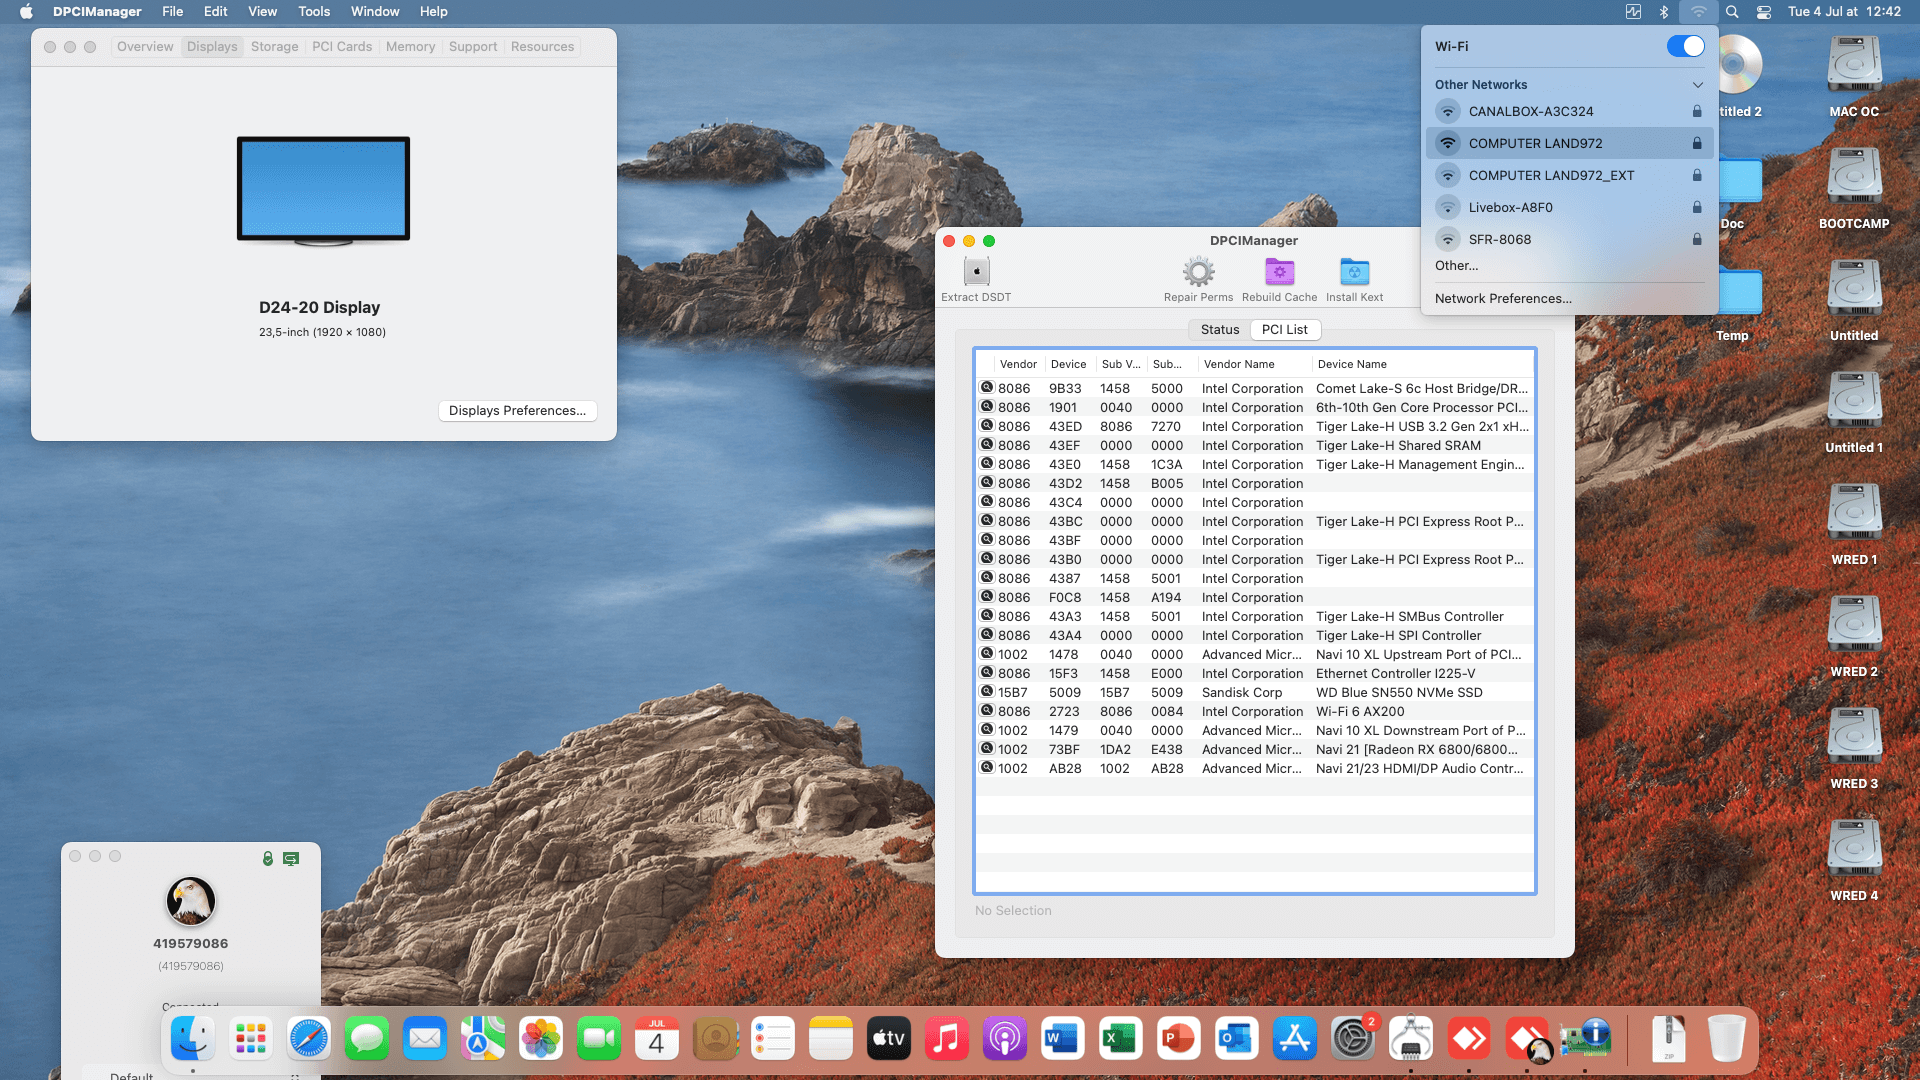Open Music from the Dock
The image size is (1920, 1080).
click(x=946, y=1040)
